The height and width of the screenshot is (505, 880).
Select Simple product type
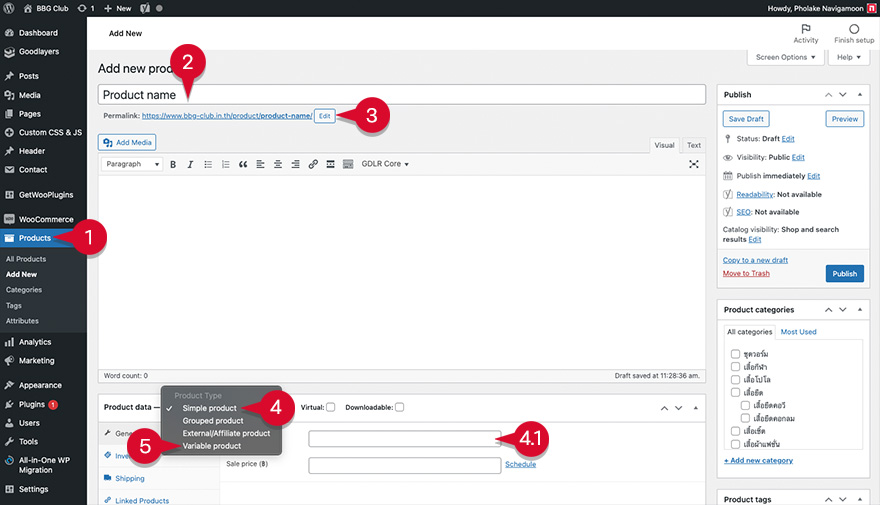209,408
